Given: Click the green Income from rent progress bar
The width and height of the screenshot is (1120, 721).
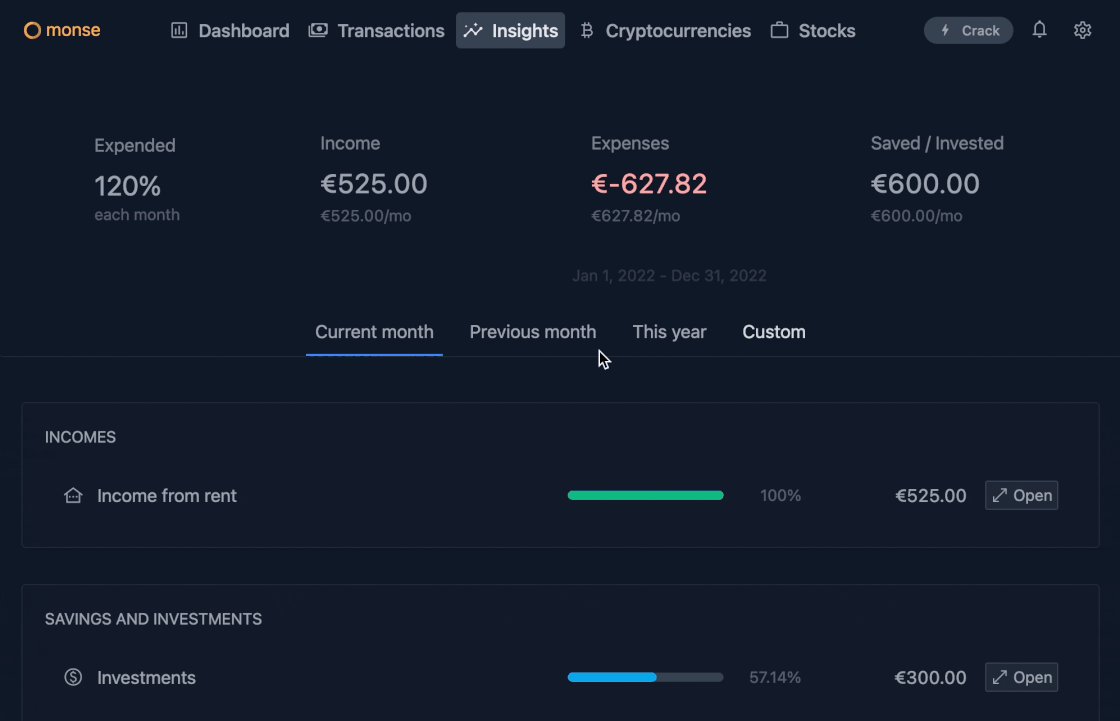Looking at the screenshot, I should pos(645,496).
